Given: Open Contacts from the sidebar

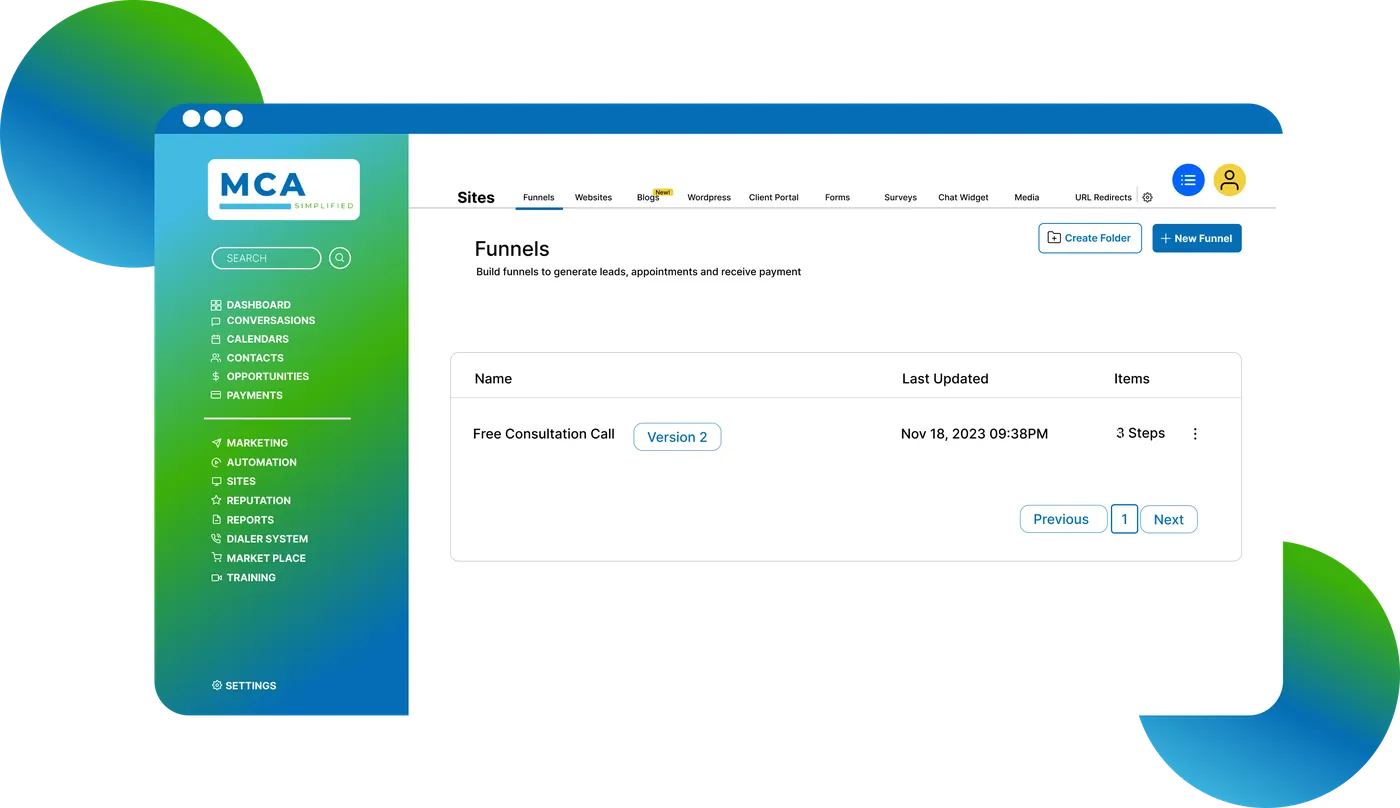Looking at the screenshot, I should (x=247, y=358).
